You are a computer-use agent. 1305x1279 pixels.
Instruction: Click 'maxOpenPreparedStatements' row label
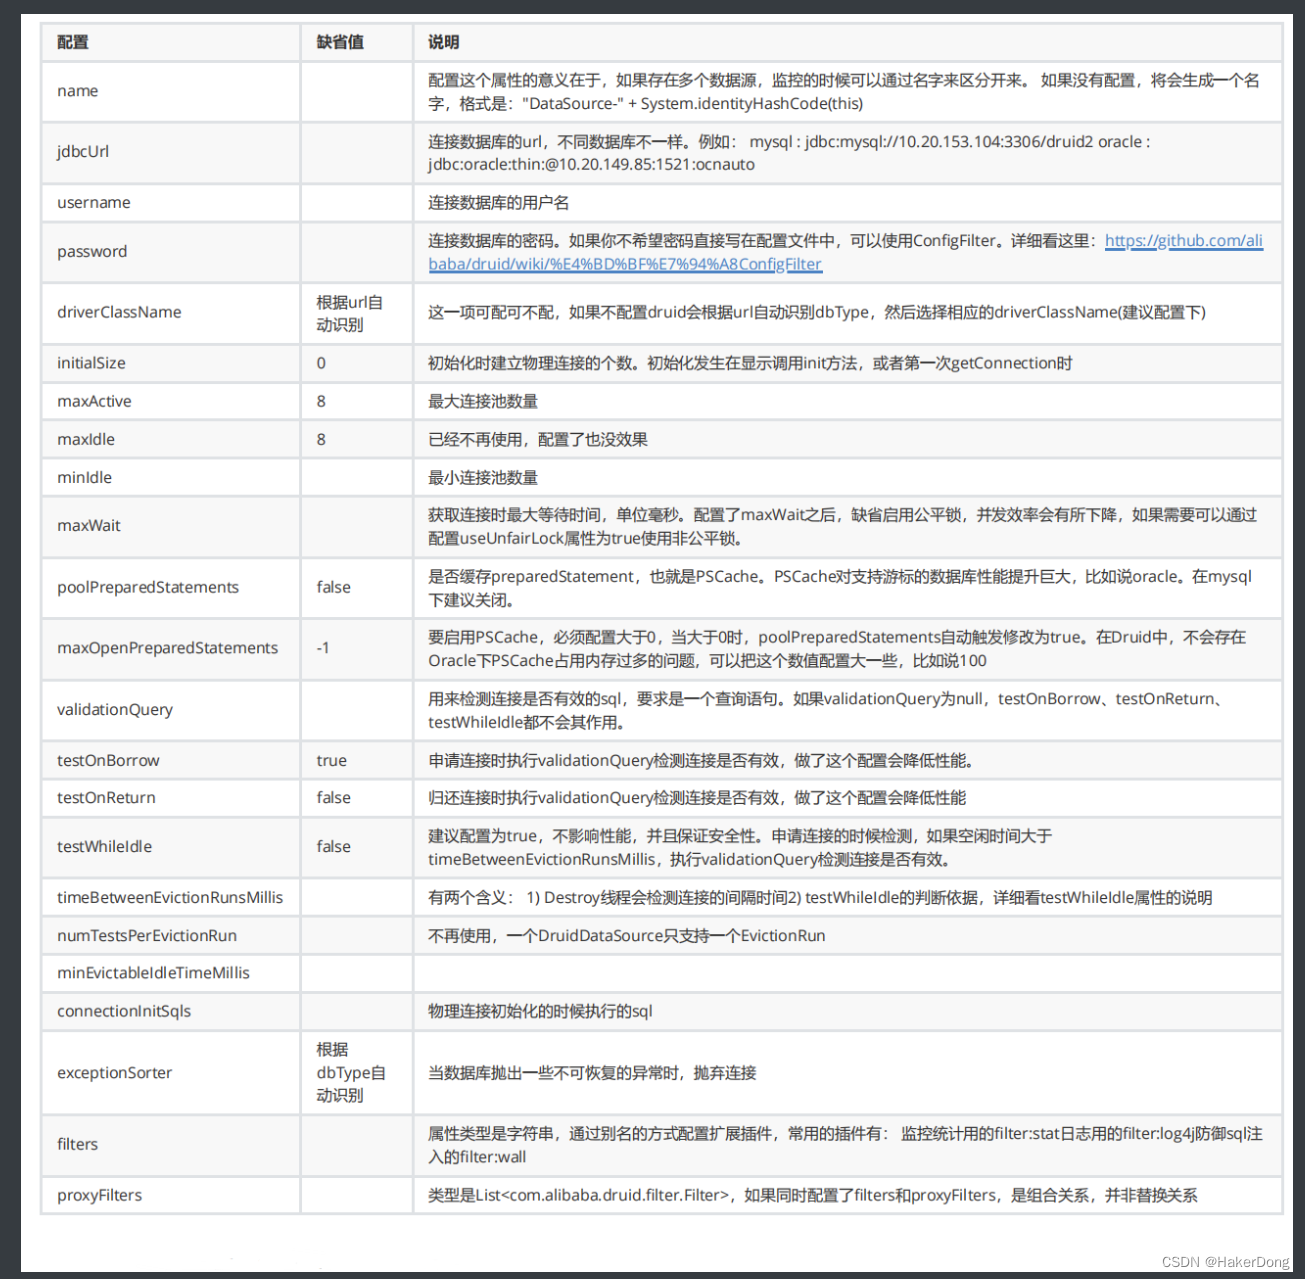pos(167,648)
